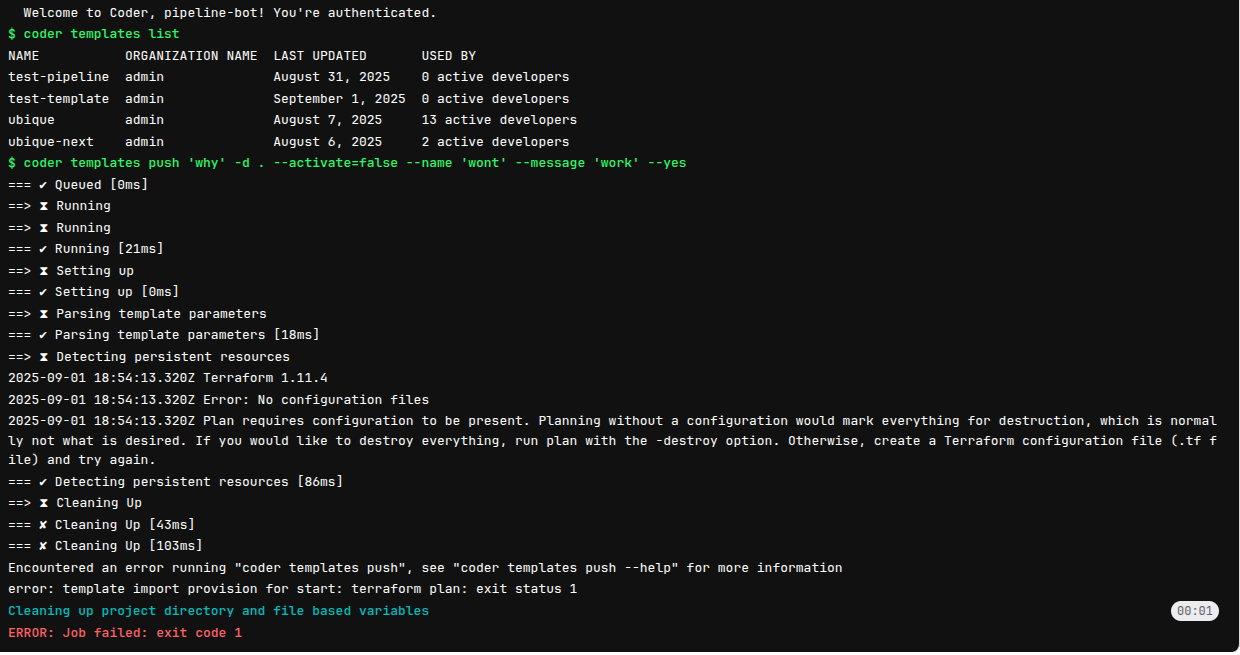Screen dimensions: 1240x655
Task: Click the checkmark beside Setting up [0ms]
Action: click(x=43, y=292)
